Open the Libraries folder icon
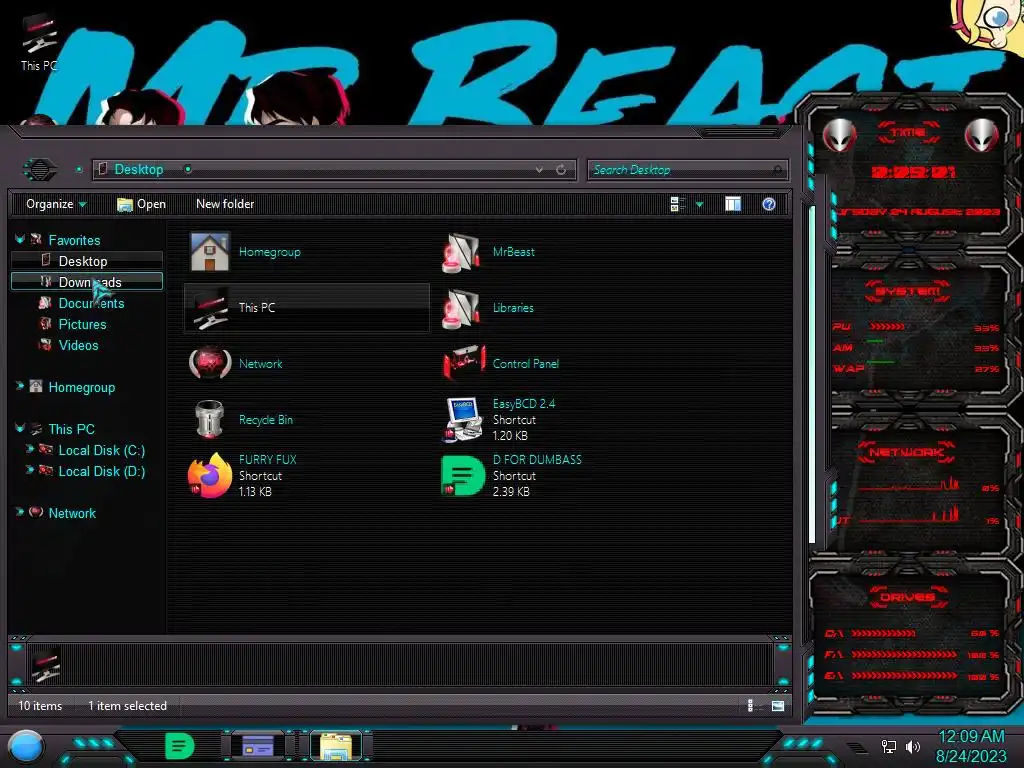 pos(461,308)
